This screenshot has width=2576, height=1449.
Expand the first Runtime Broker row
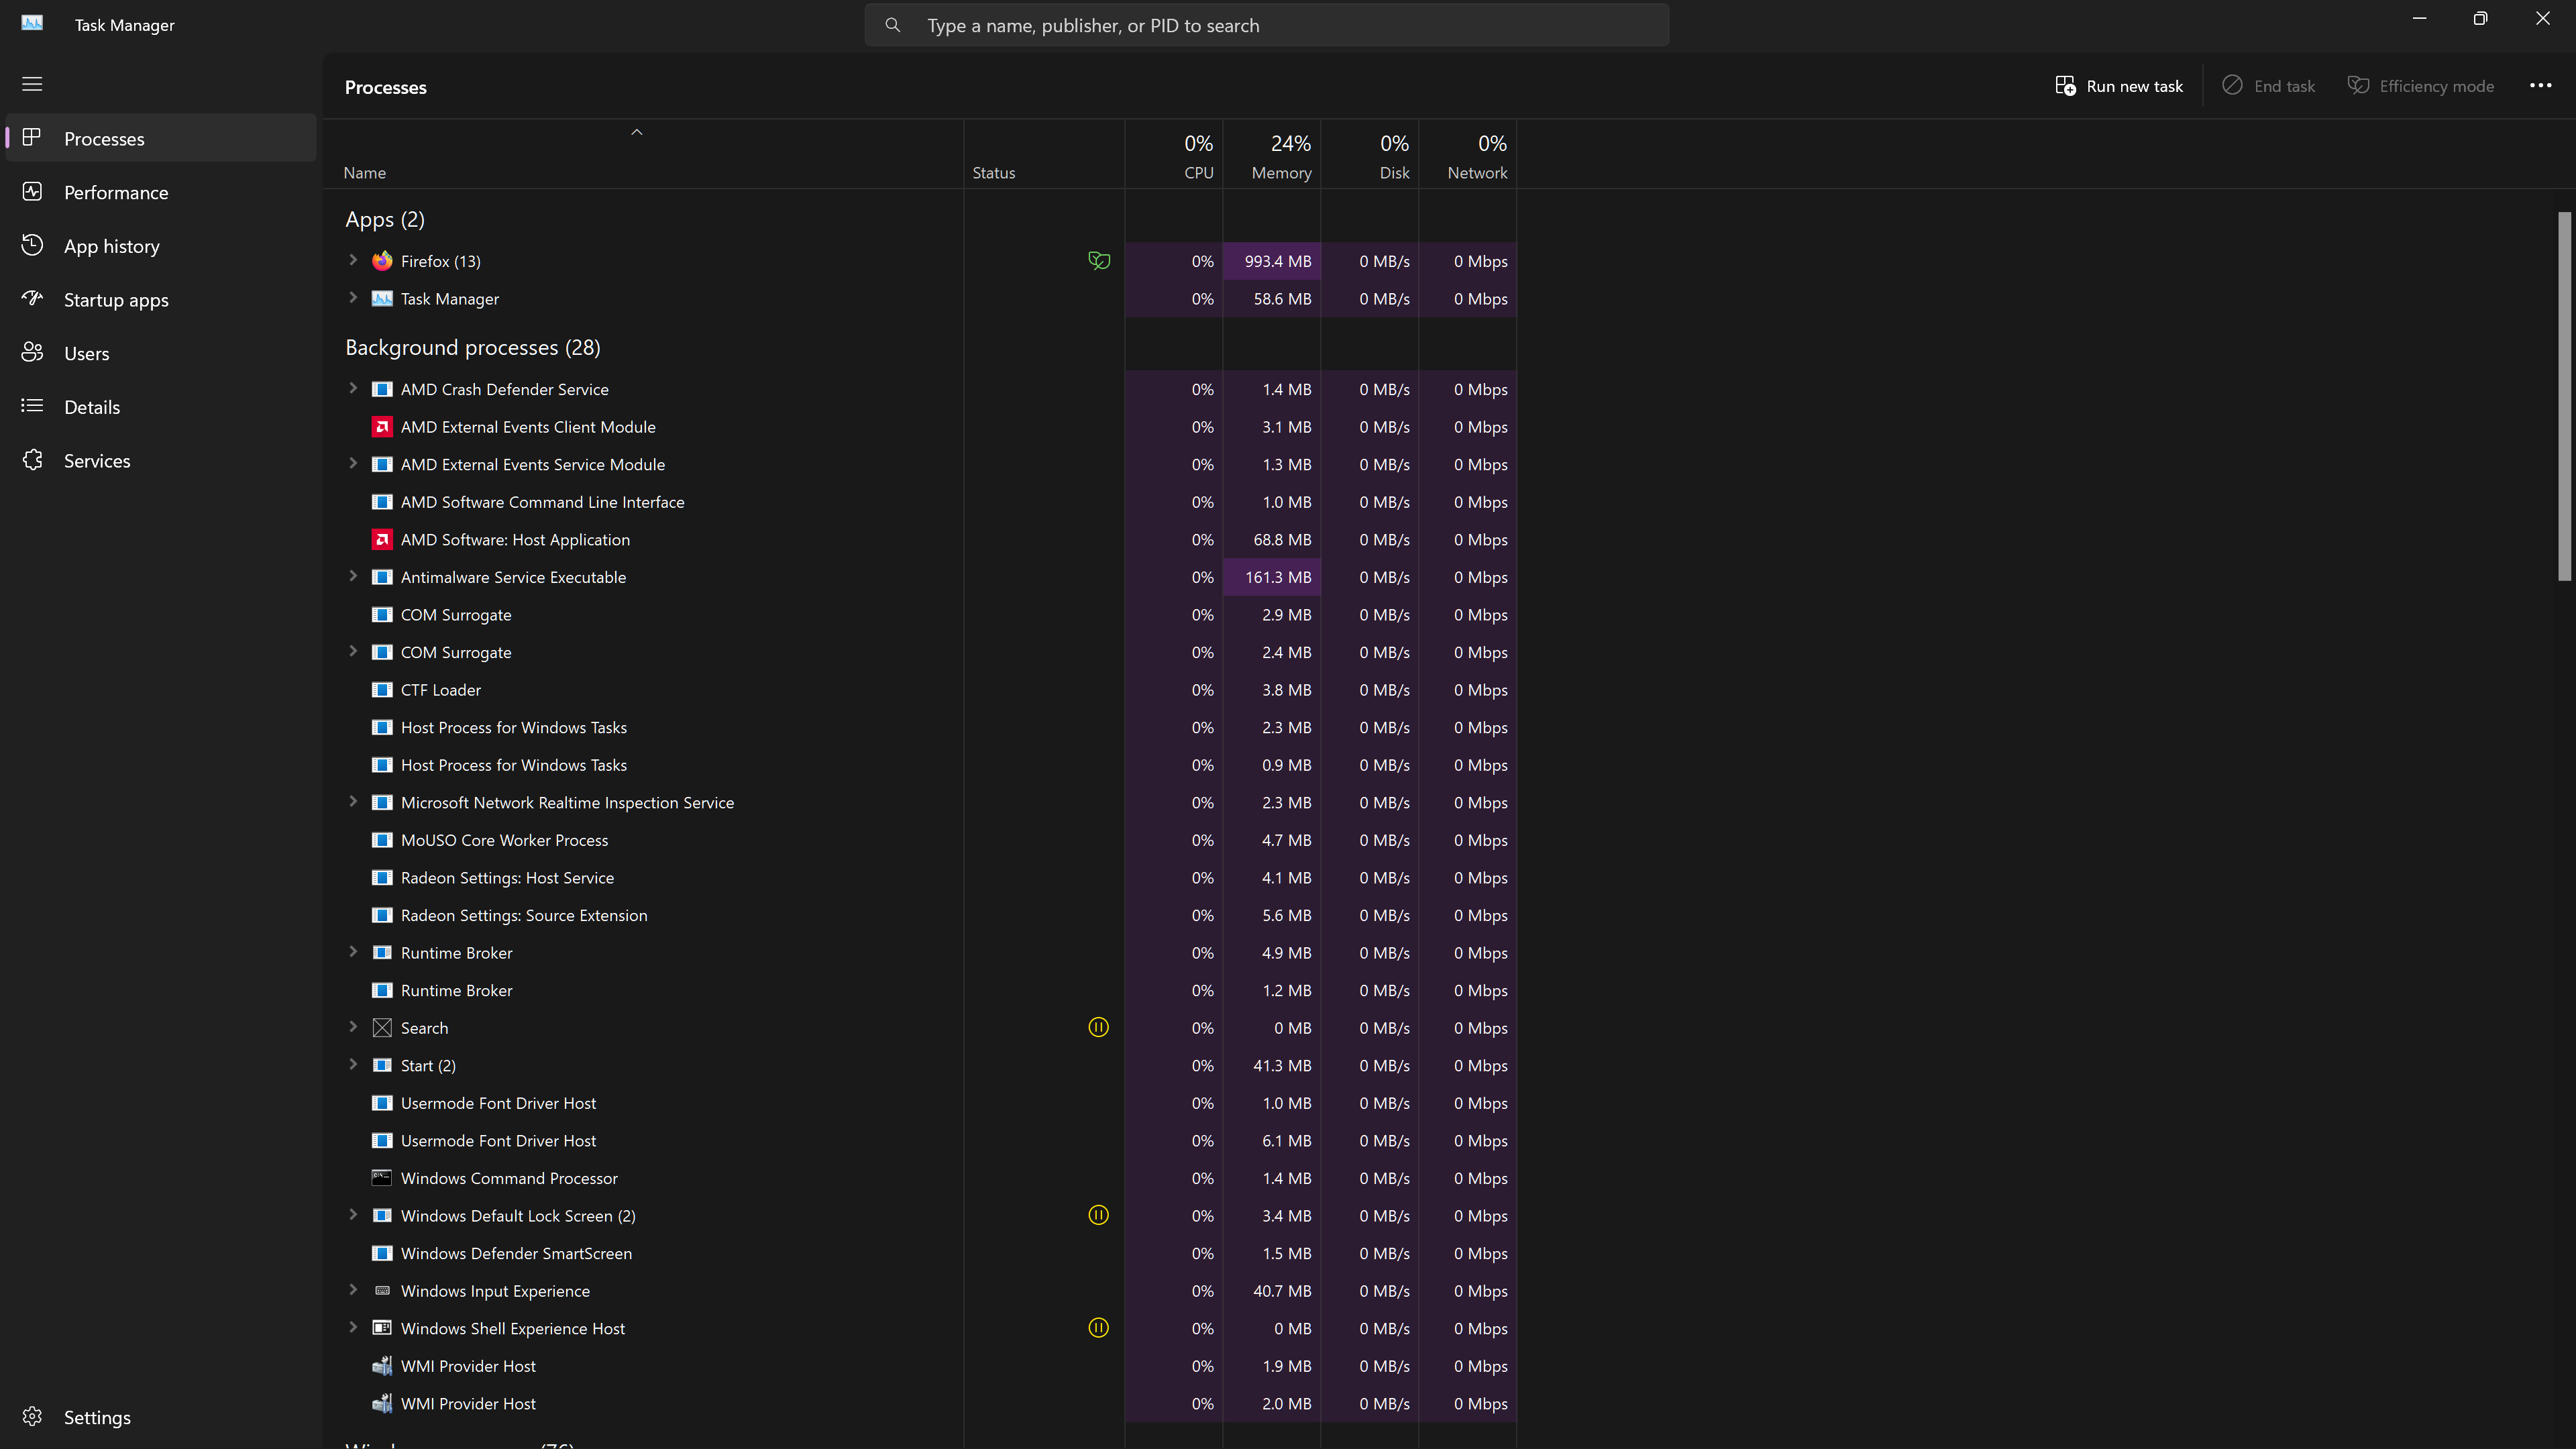pos(353,952)
